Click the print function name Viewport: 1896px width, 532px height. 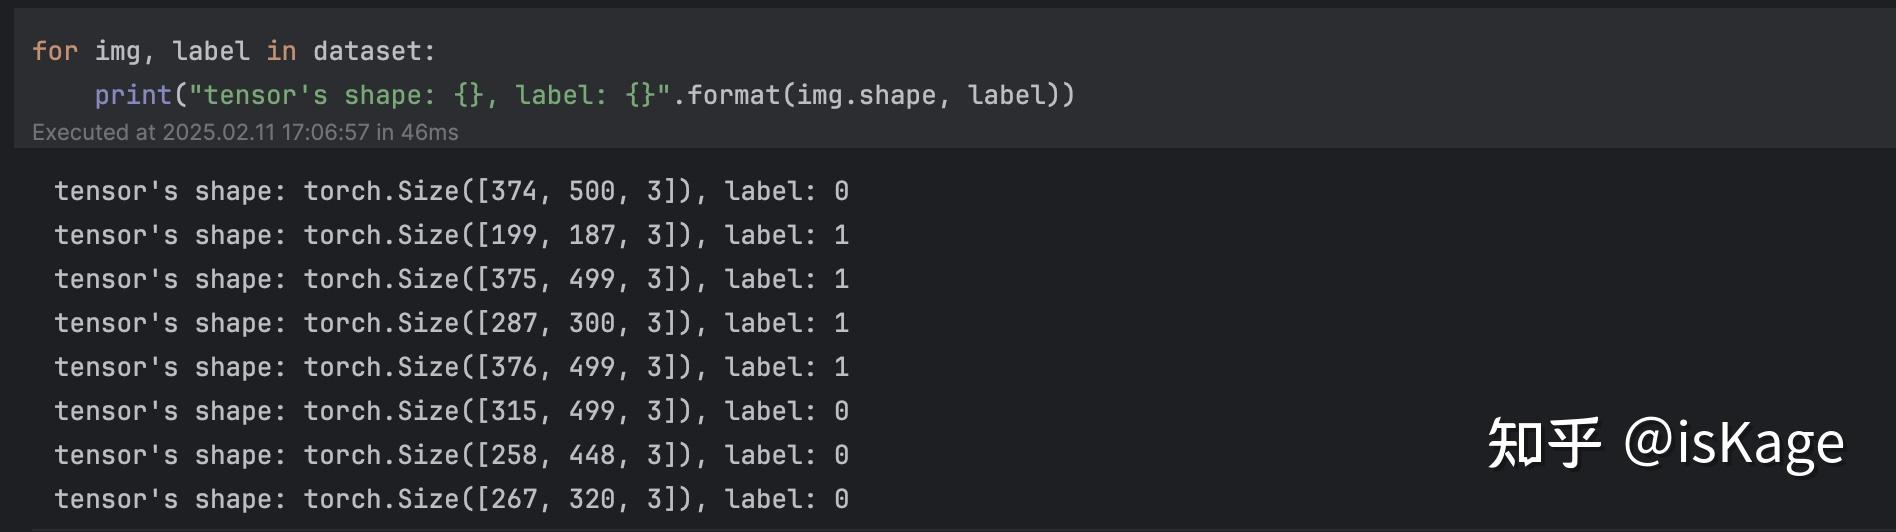133,95
